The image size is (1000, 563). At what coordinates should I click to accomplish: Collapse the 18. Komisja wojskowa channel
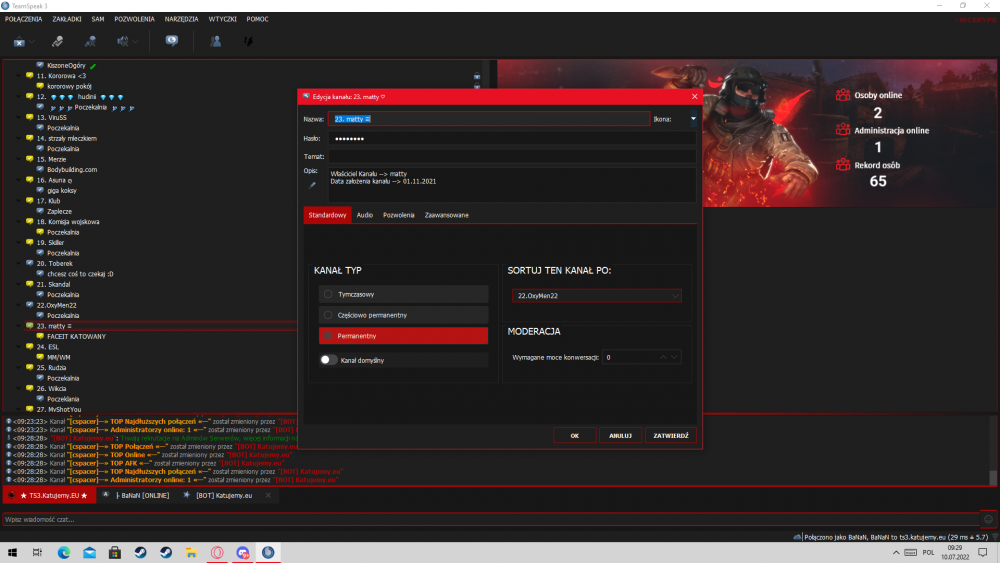pos(18,222)
